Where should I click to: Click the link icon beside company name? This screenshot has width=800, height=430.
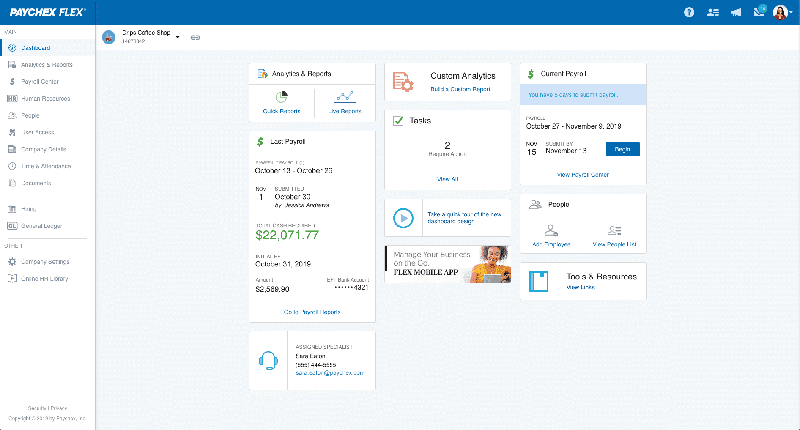pyautogui.click(x=195, y=37)
